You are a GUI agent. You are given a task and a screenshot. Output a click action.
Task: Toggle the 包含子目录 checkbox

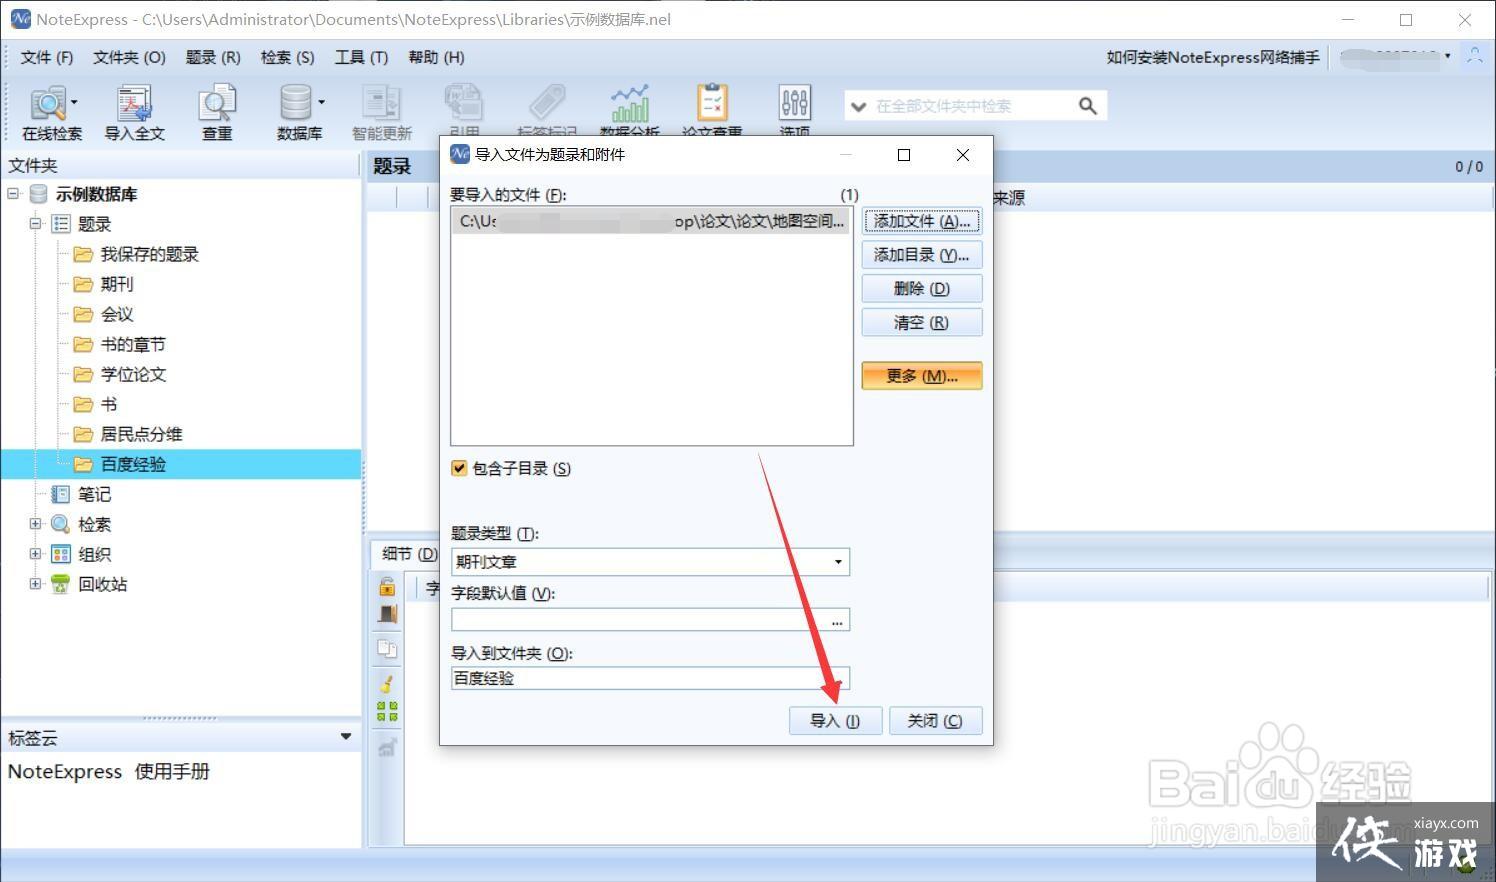click(x=459, y=468)
